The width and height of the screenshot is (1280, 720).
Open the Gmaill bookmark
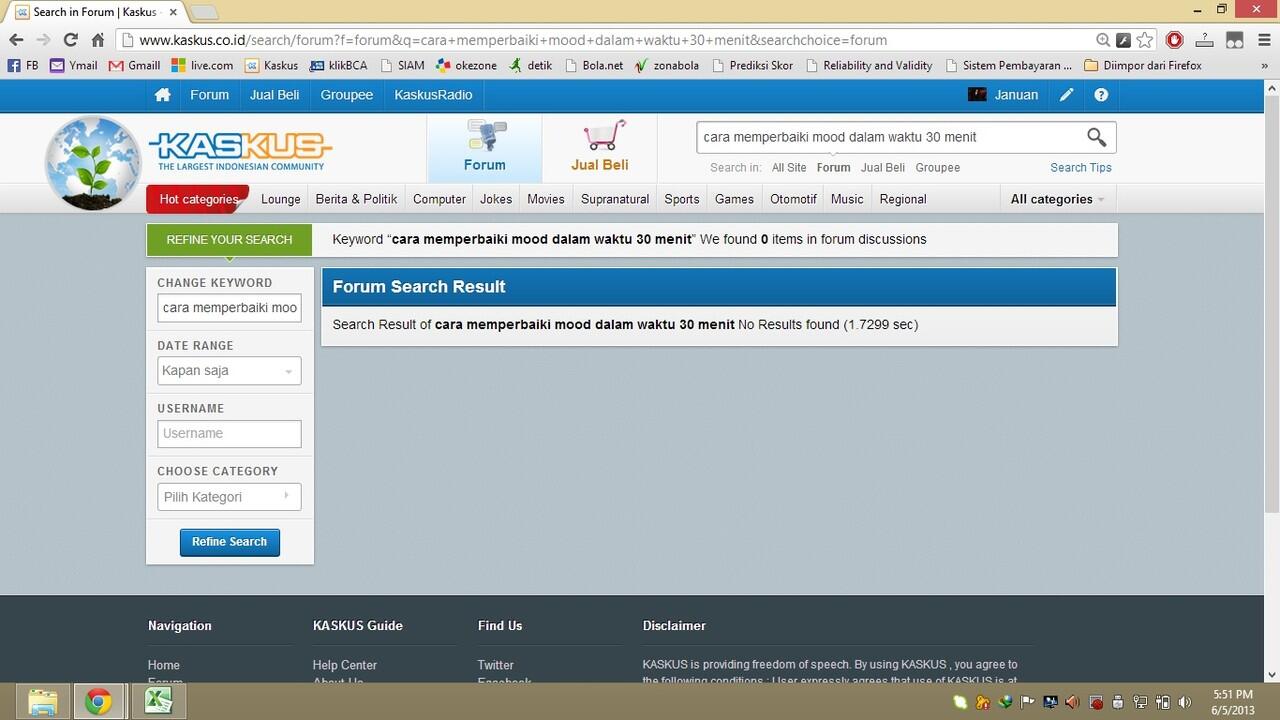tap(135, 66)
